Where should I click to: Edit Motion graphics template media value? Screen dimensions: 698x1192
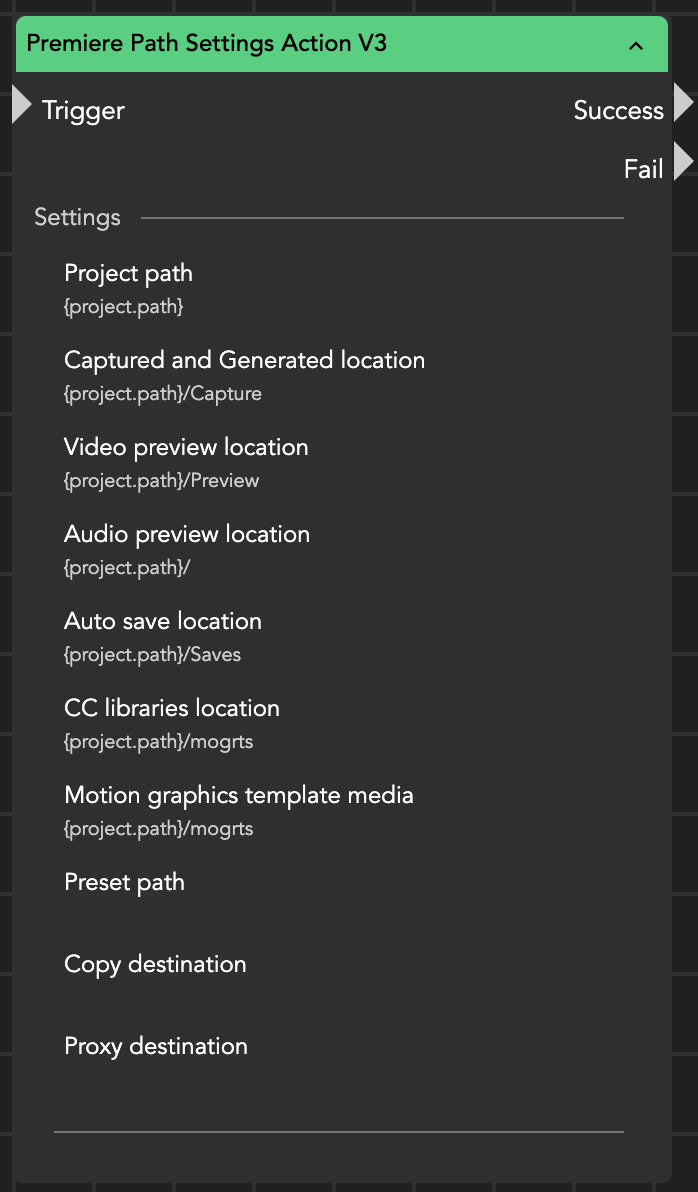158,829
